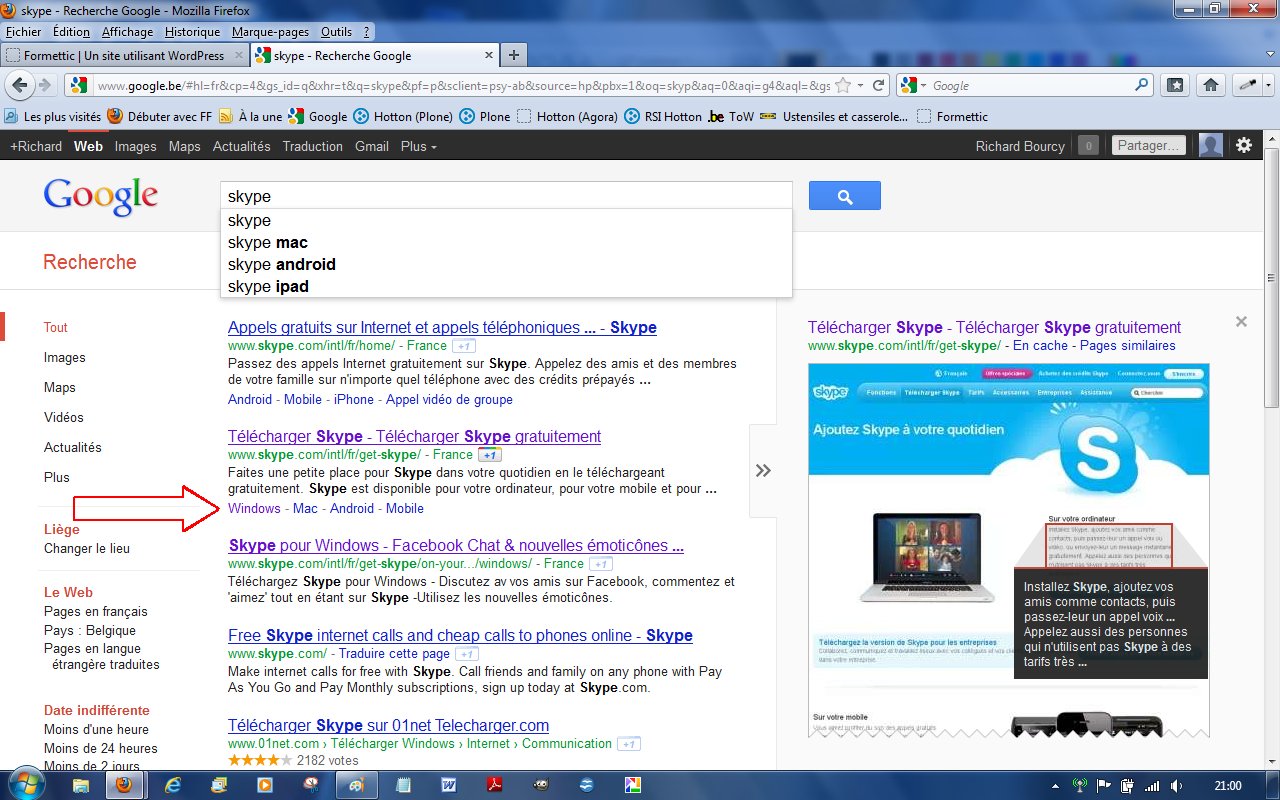Close the Skype preview panel with X
The width and height of the screenshot is (1280, 800).
click(x=1241, y=322)
